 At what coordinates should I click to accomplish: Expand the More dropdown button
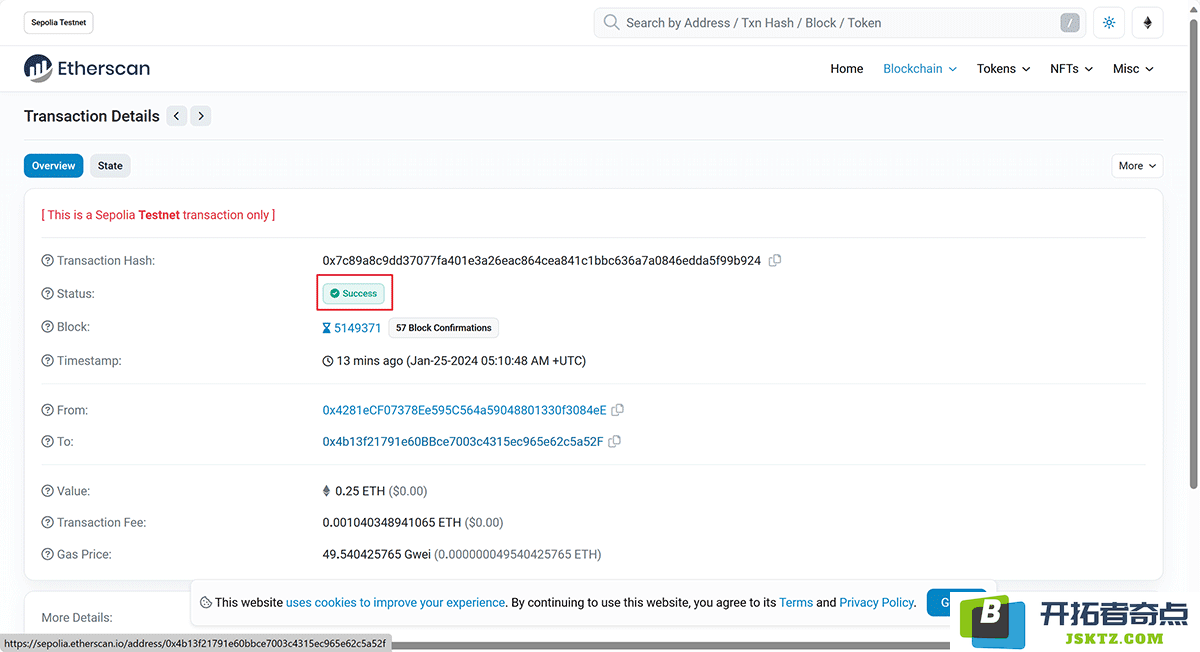click(1137, 166)
